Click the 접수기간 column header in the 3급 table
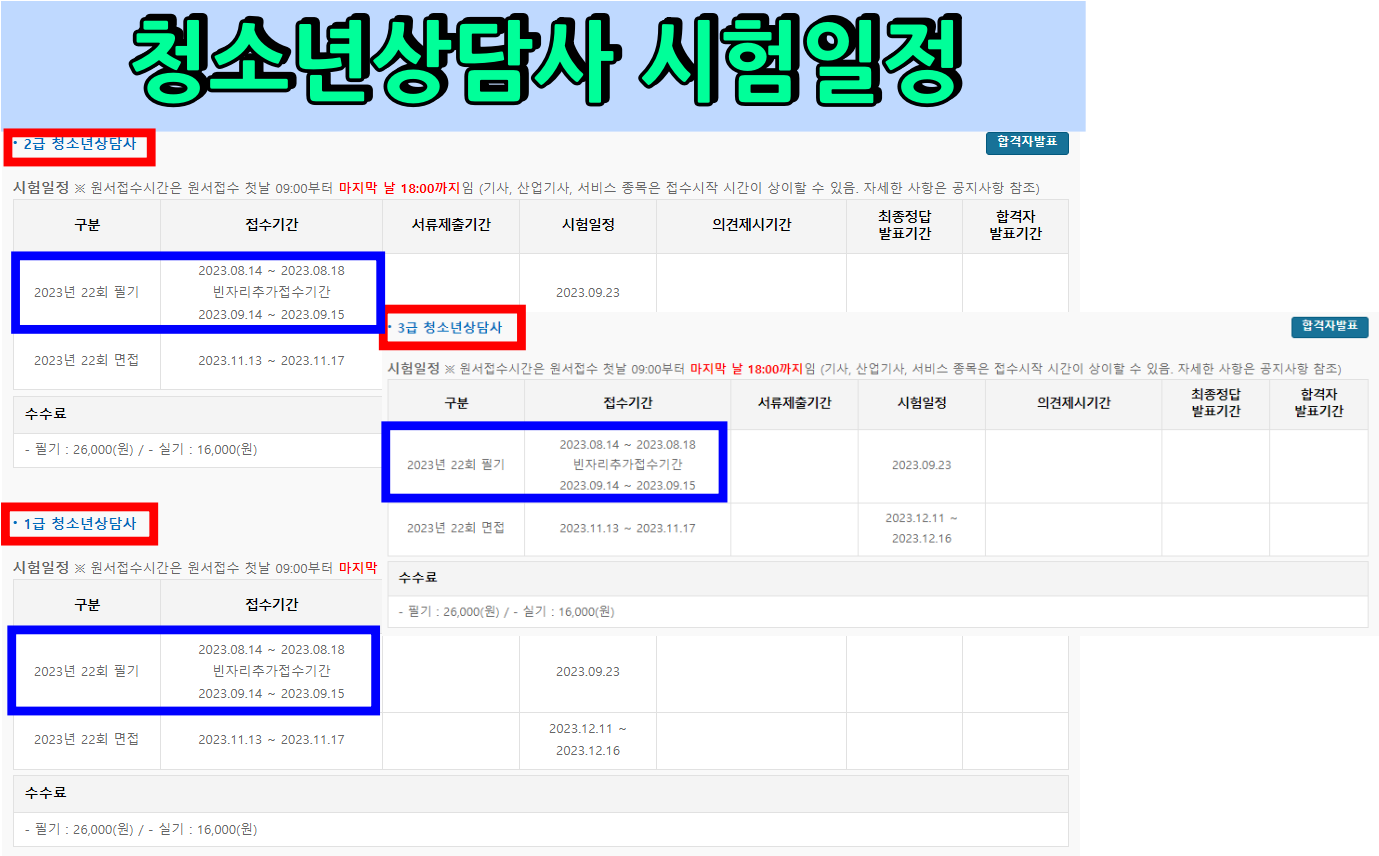Viewport: 1379px width, 856px height. click(627, 403)
